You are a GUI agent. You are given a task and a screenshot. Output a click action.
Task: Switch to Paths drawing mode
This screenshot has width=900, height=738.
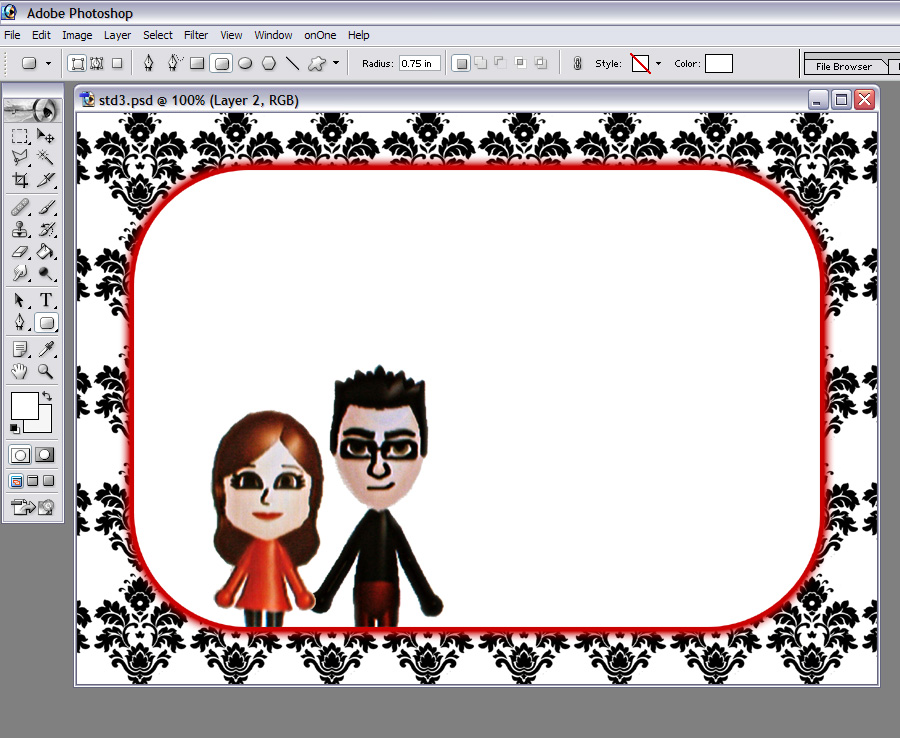(97, 63)
